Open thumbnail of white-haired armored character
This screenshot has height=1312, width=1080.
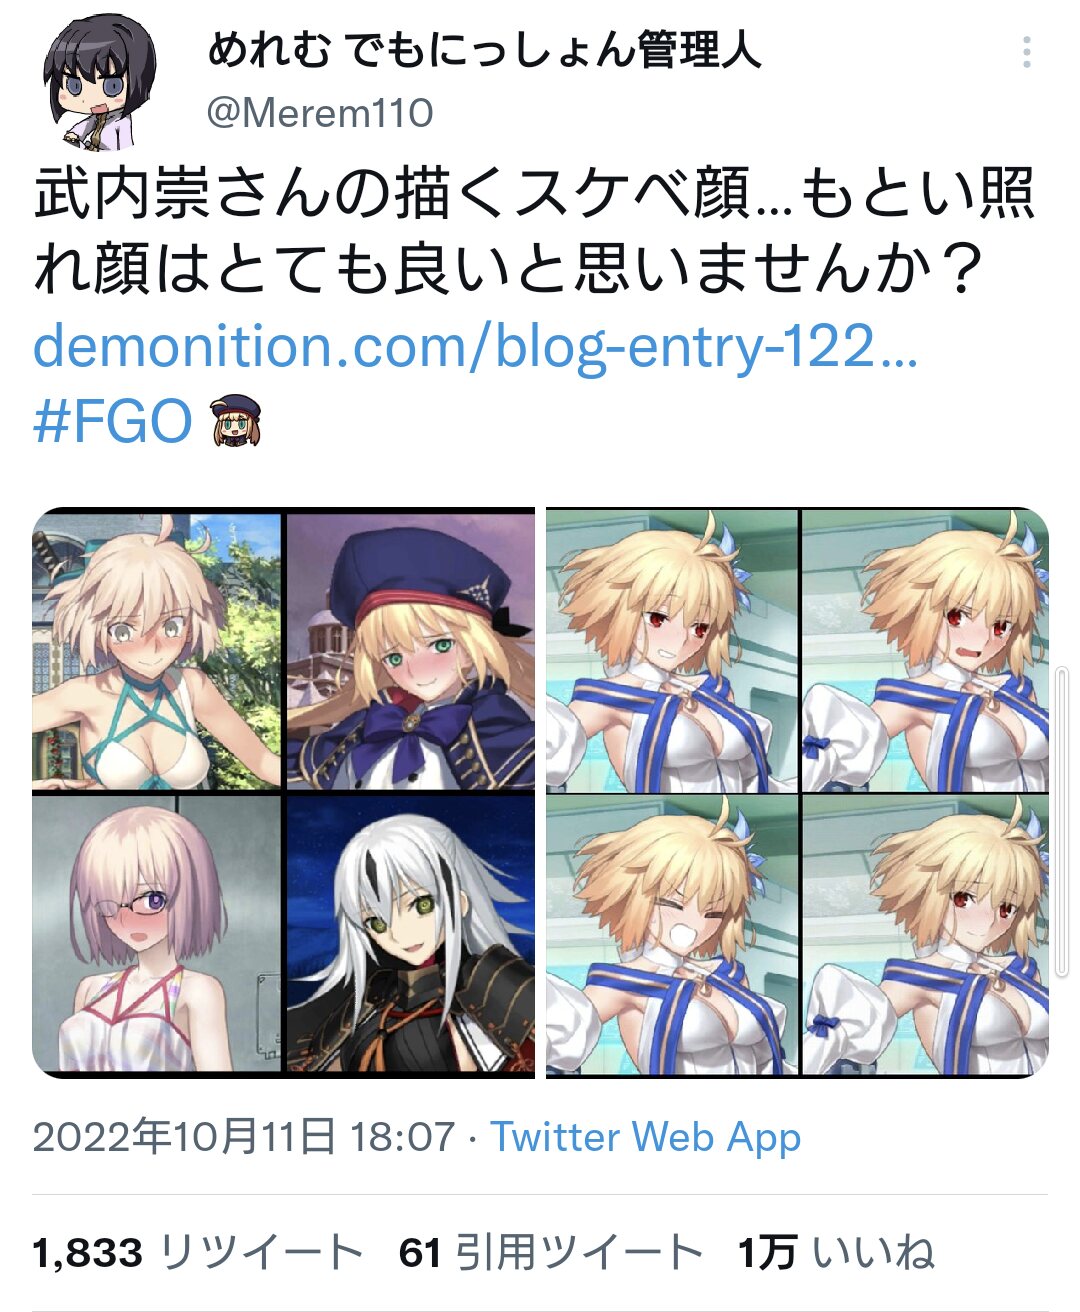coord(411,934)
